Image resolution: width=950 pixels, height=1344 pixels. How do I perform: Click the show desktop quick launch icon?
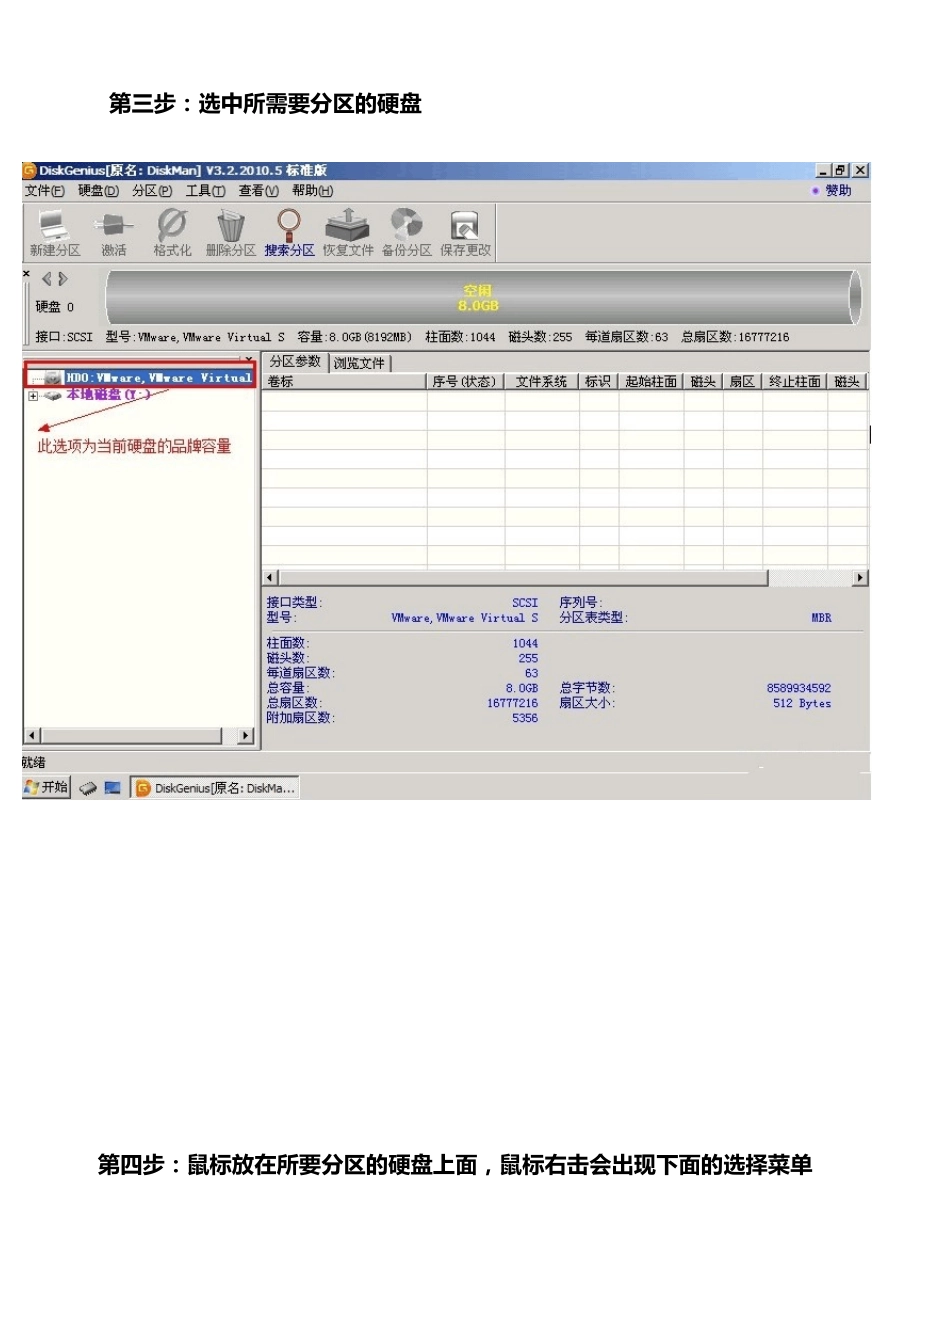(x=112, y=788)
